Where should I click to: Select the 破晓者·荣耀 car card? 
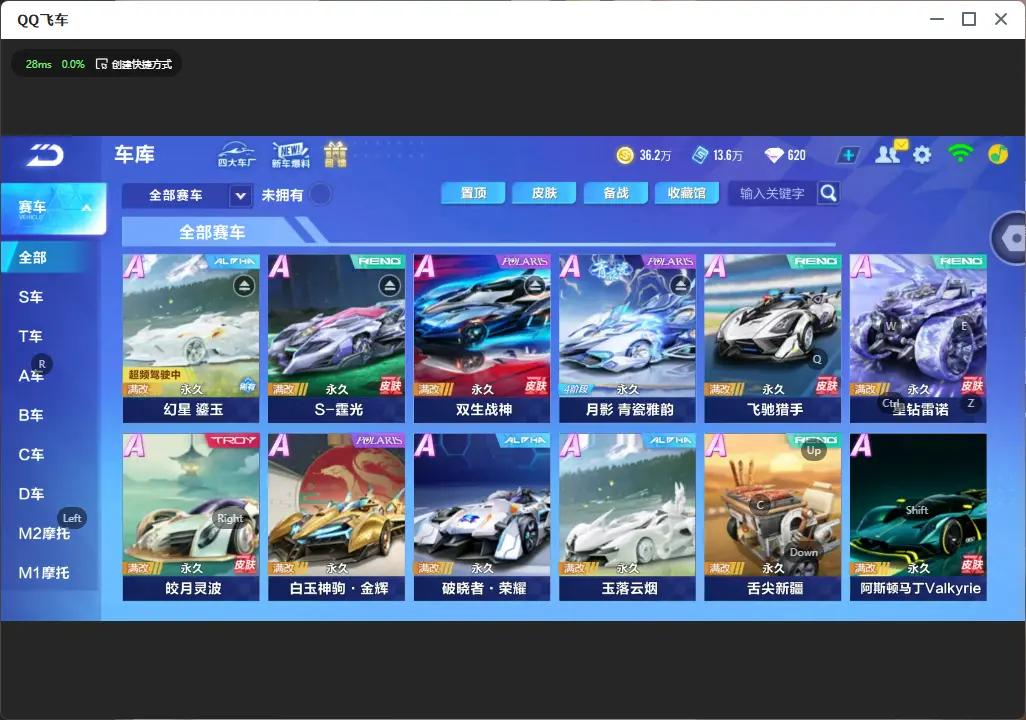click(x=482, y=517)
